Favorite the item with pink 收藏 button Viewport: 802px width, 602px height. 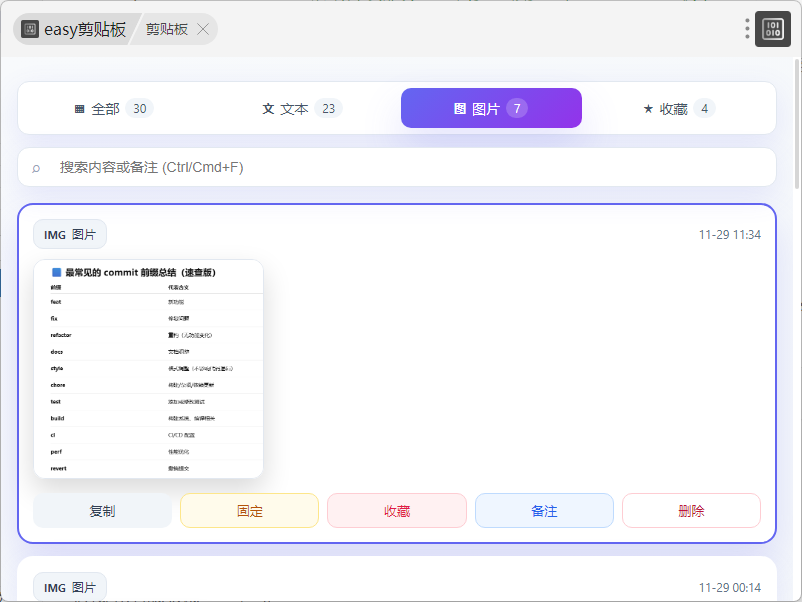click(396, 511)
